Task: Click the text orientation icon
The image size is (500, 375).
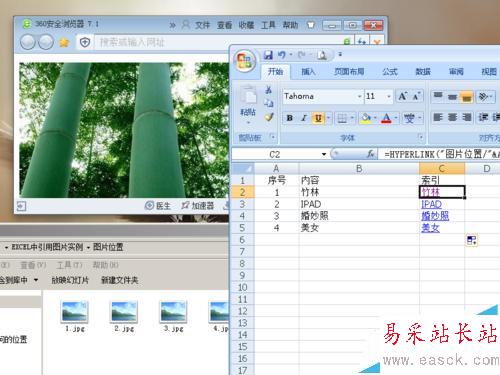Action: pos(482,96)
